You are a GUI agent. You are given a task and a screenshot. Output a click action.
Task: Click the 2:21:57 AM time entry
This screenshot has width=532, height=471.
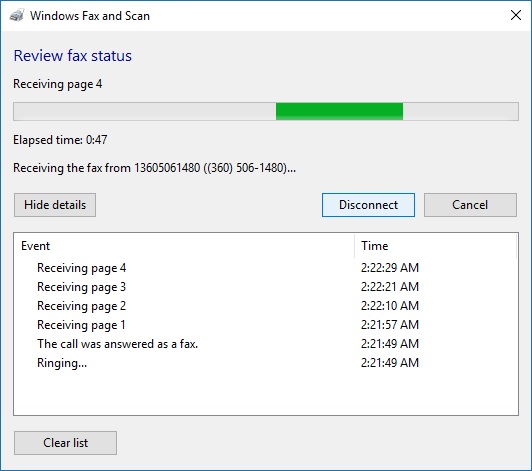(390, 325)
